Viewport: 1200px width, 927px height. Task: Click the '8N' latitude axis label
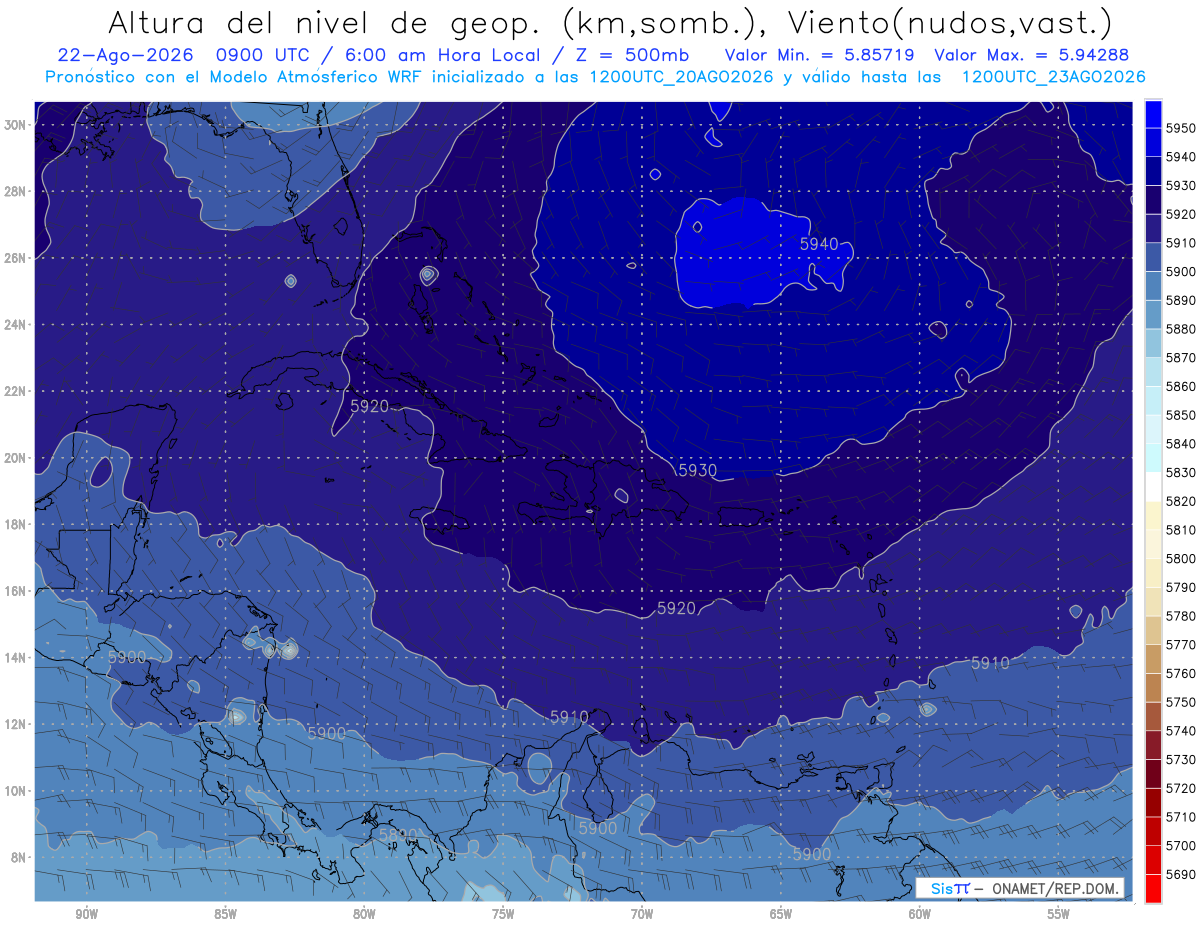18,857
